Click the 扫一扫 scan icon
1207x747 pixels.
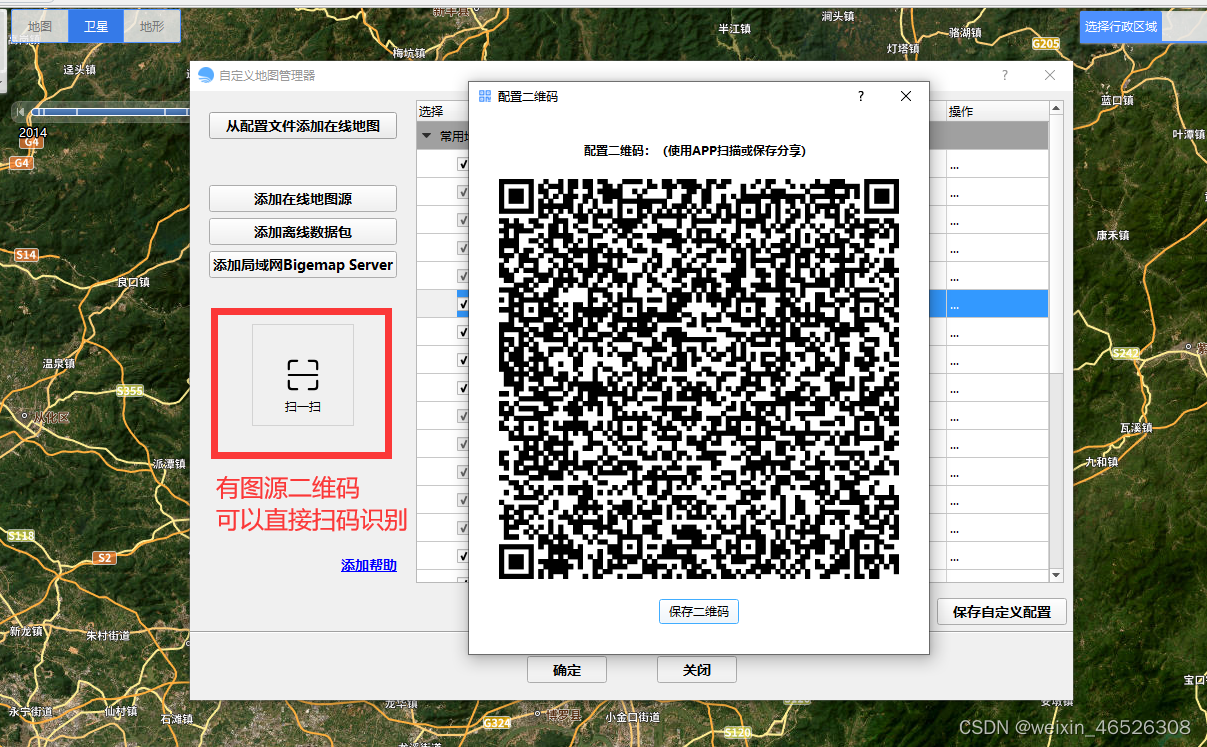[303, 374]
